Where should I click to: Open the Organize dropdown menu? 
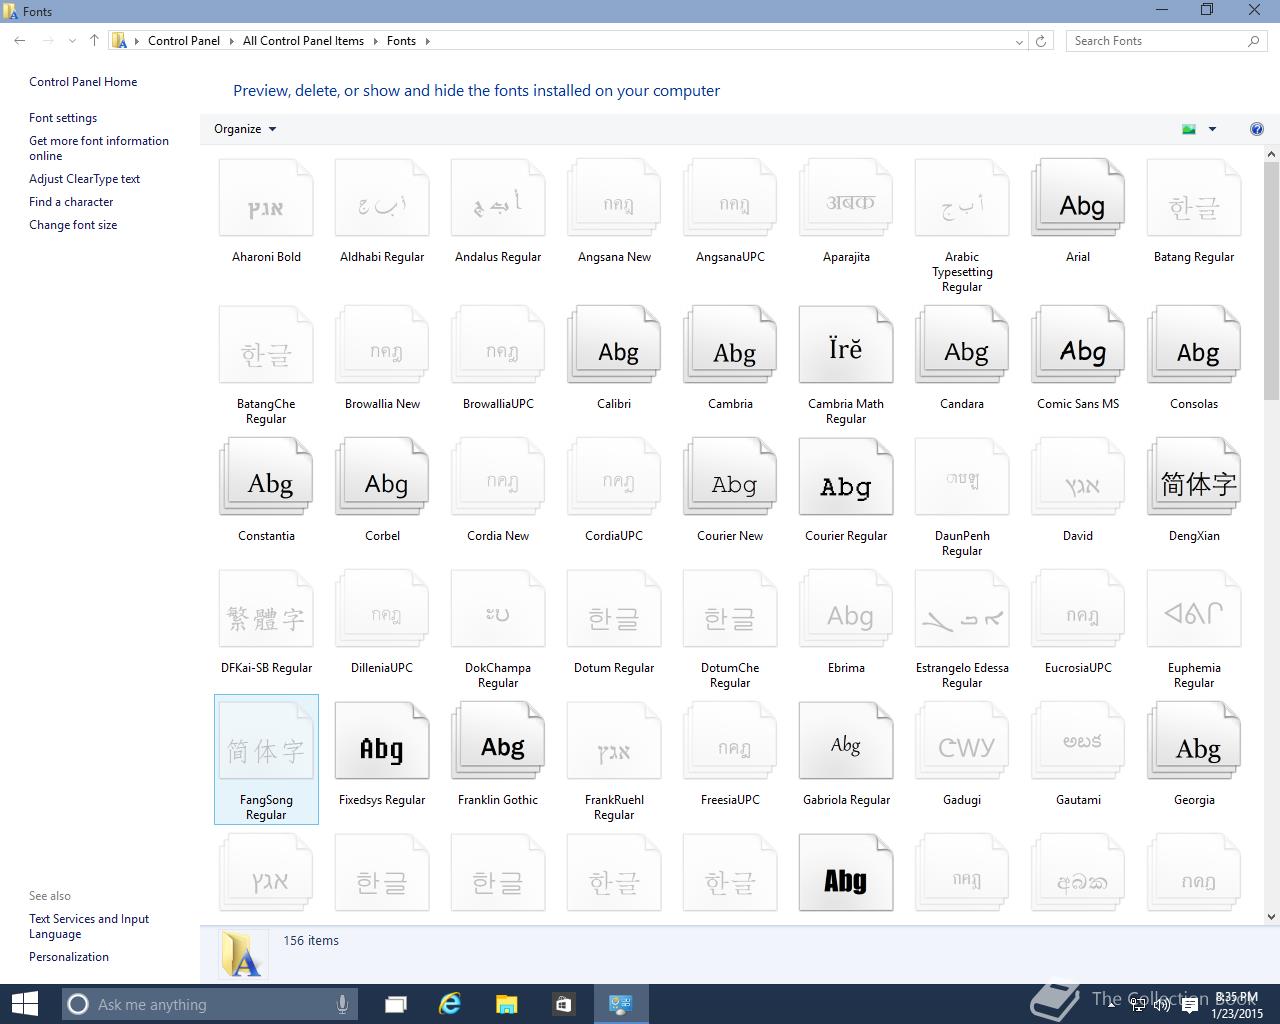click(x=245, y=129)
